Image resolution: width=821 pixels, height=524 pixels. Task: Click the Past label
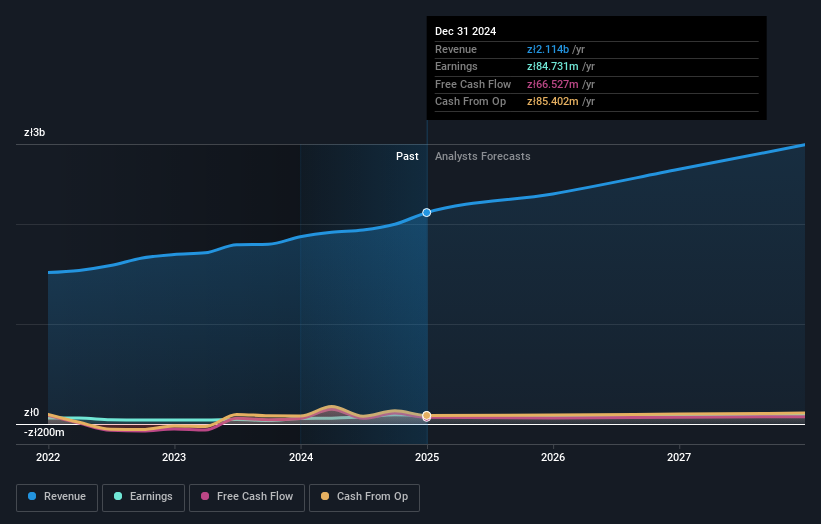click(407, 156)
